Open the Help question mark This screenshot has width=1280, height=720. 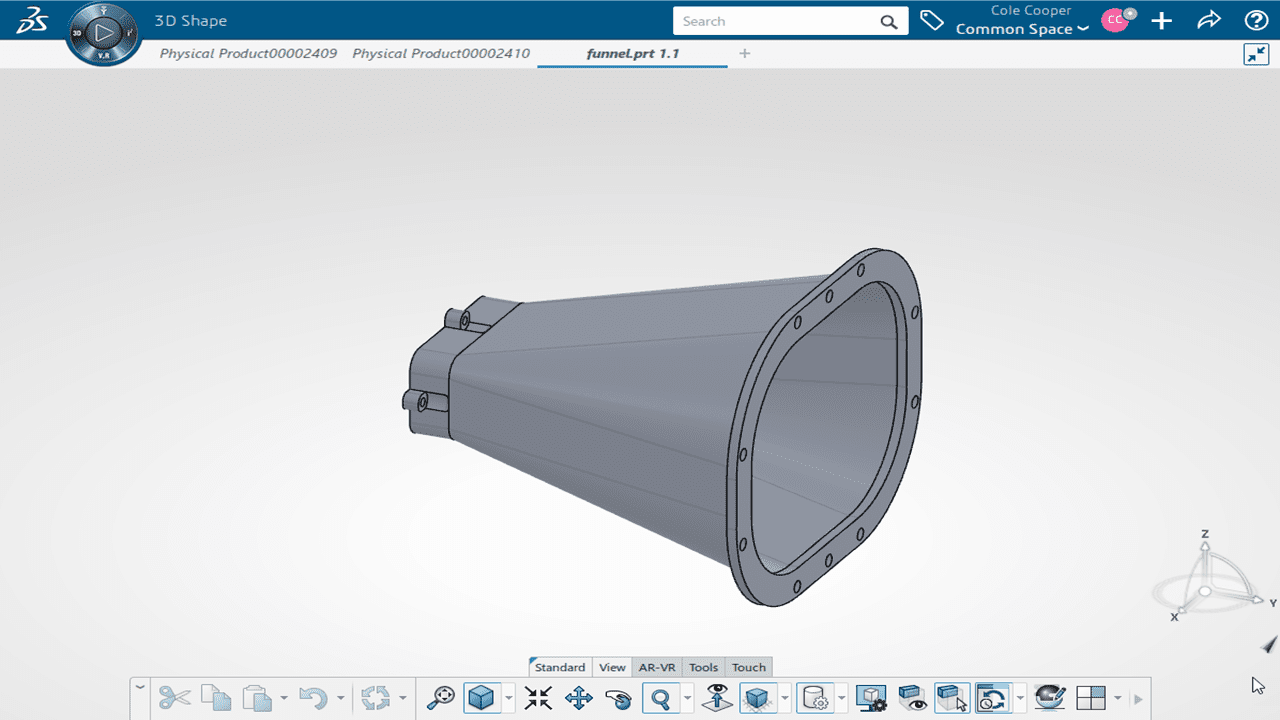point(1256,21)
